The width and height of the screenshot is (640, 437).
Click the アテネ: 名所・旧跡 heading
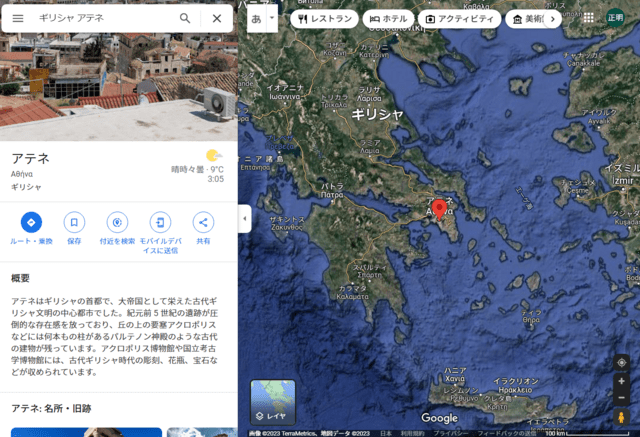51,408
